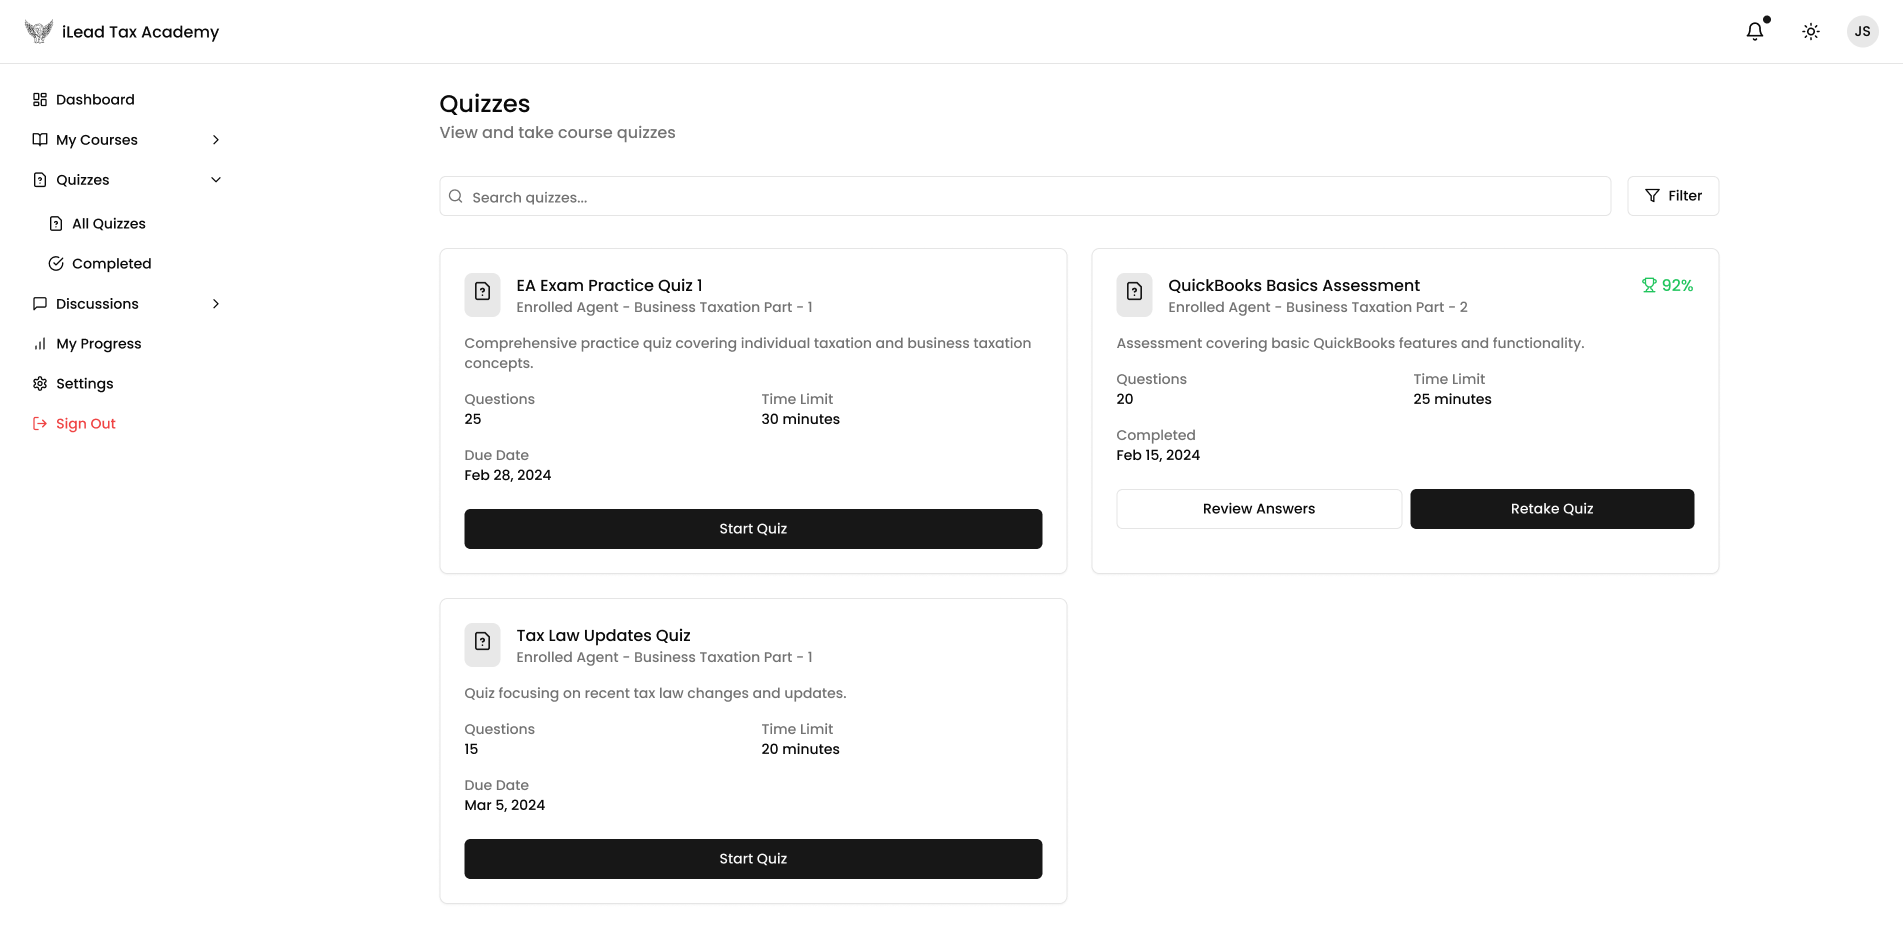Image resolution: width=1903 pixels, height=928 pixels.
Task: Retake the QuickBooks Basics Assessment quiz
Action: tap(1551, 509)
